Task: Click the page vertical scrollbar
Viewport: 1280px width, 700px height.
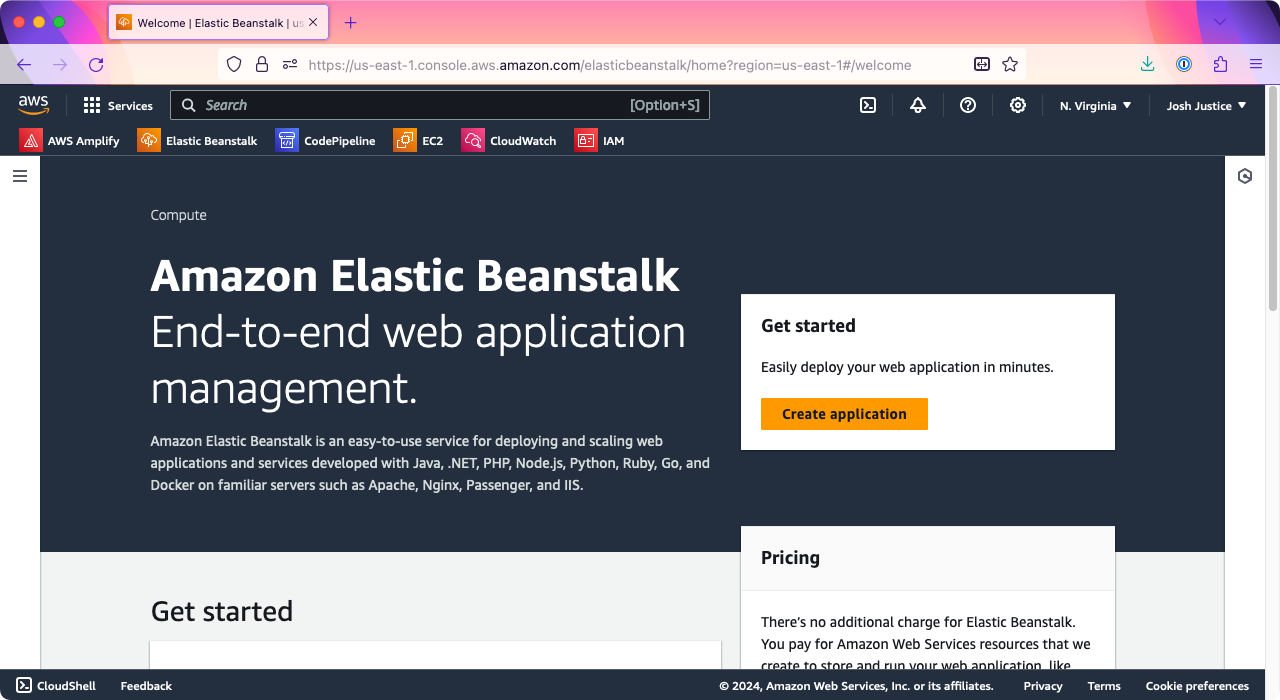Action: tap(1272, 200)
